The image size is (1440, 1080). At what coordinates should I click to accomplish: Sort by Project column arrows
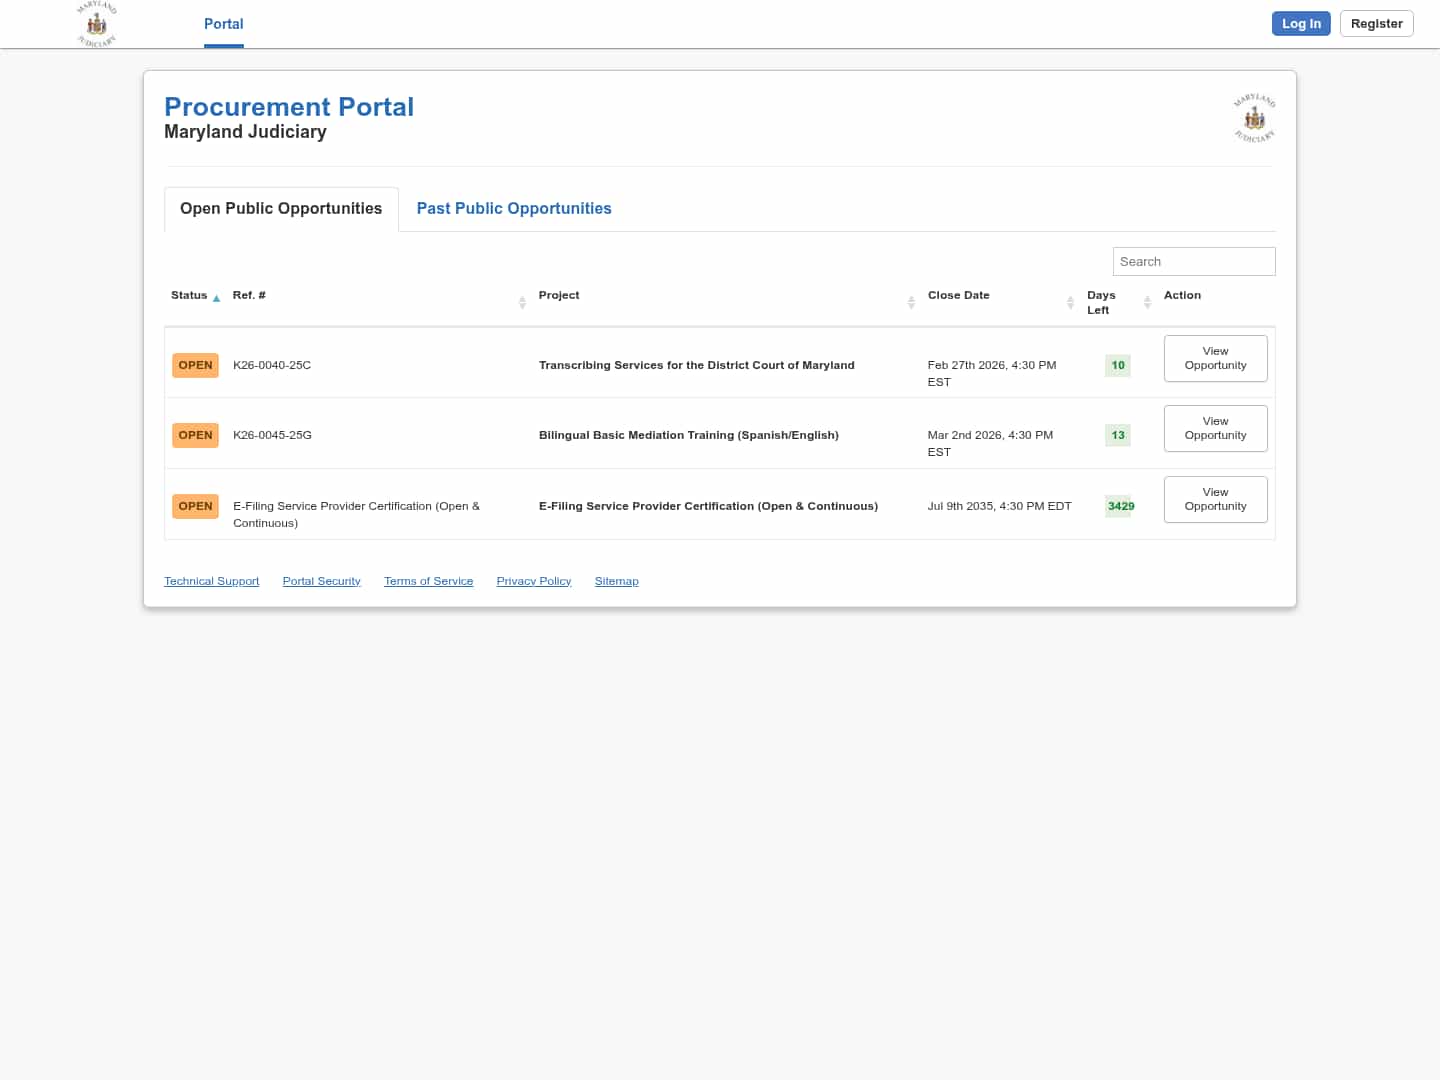pos(911,302)
